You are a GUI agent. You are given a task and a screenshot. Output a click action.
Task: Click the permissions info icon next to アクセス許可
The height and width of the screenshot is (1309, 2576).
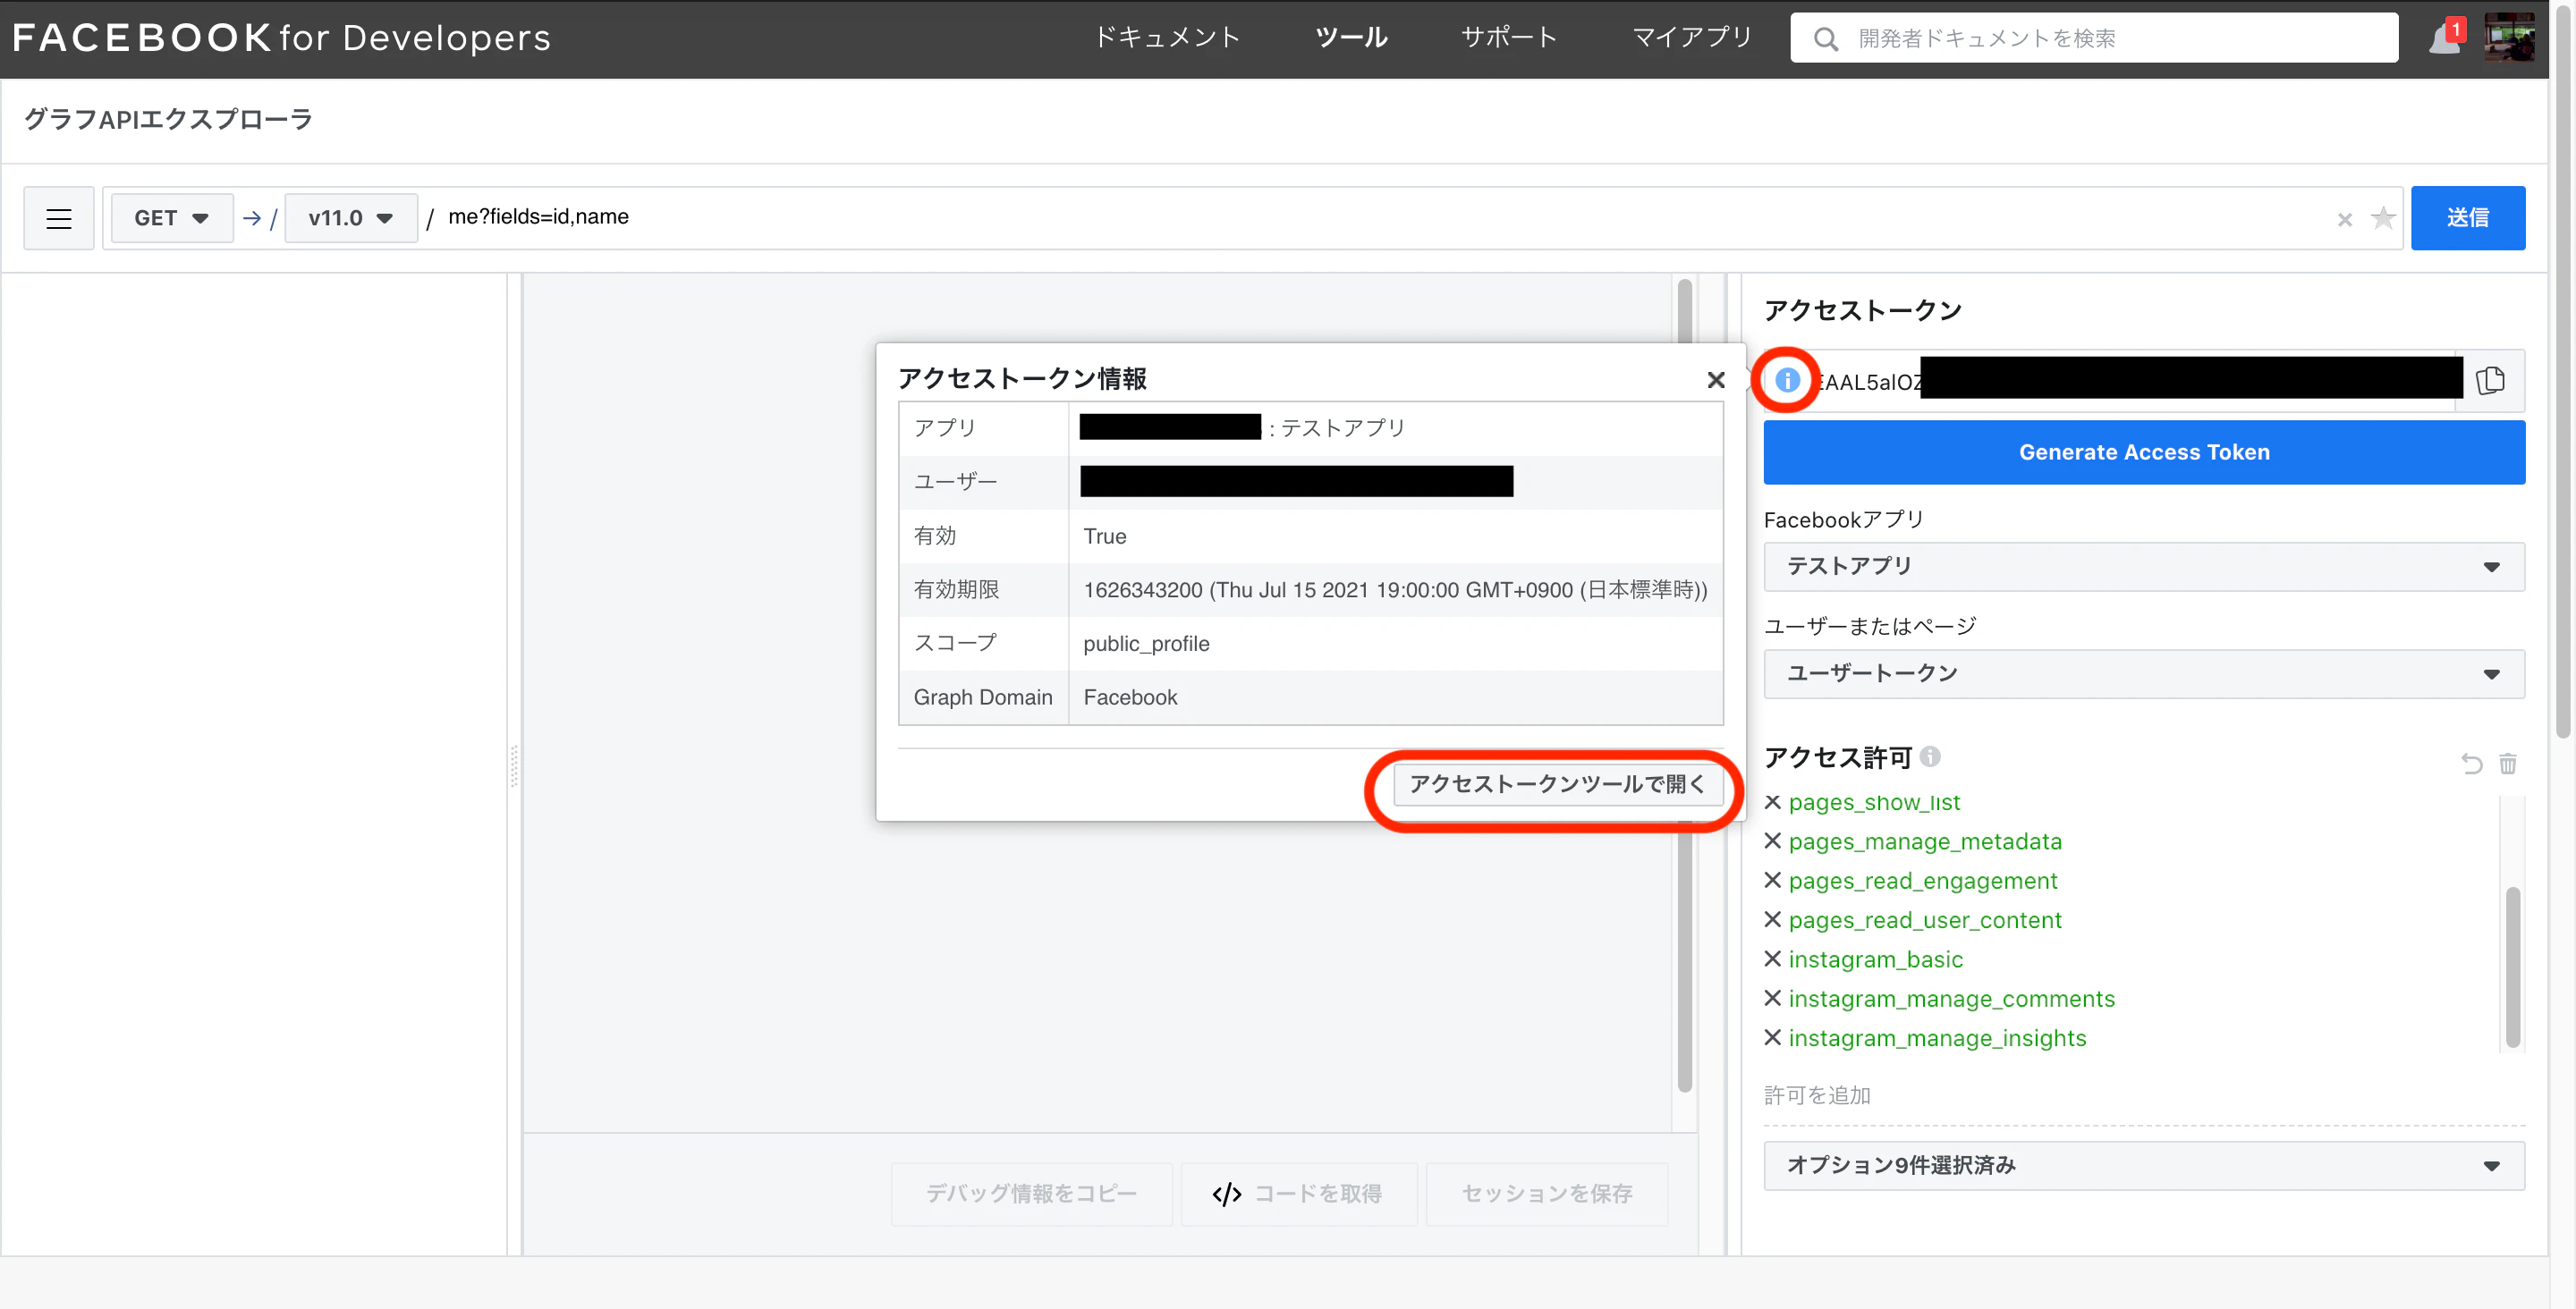[x=1930, y=756]
